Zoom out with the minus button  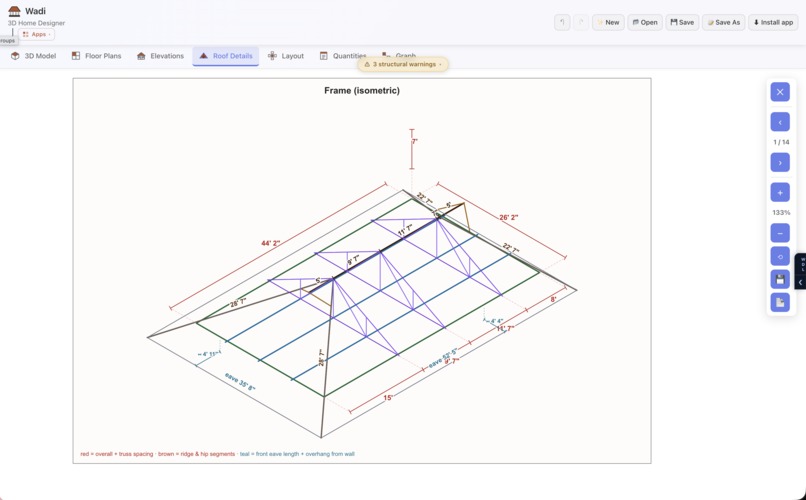click(780, 233)
